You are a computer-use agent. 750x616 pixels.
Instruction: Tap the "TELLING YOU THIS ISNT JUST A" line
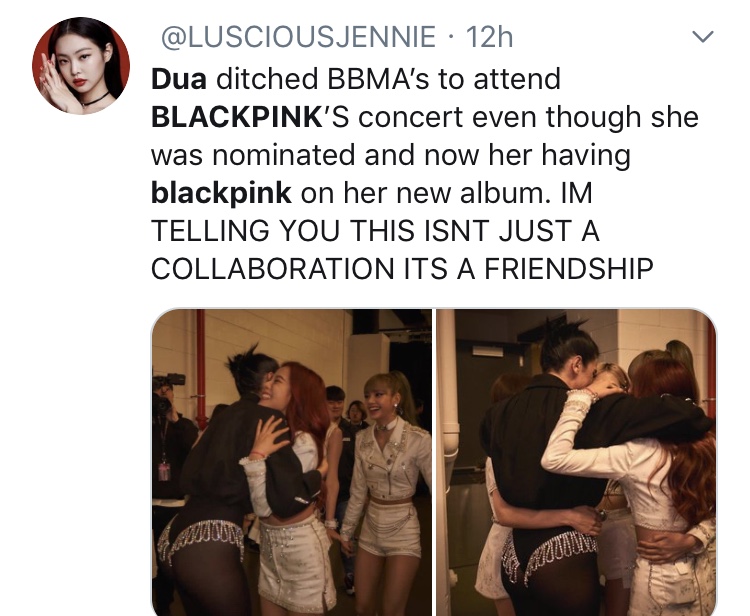[375, 231]
